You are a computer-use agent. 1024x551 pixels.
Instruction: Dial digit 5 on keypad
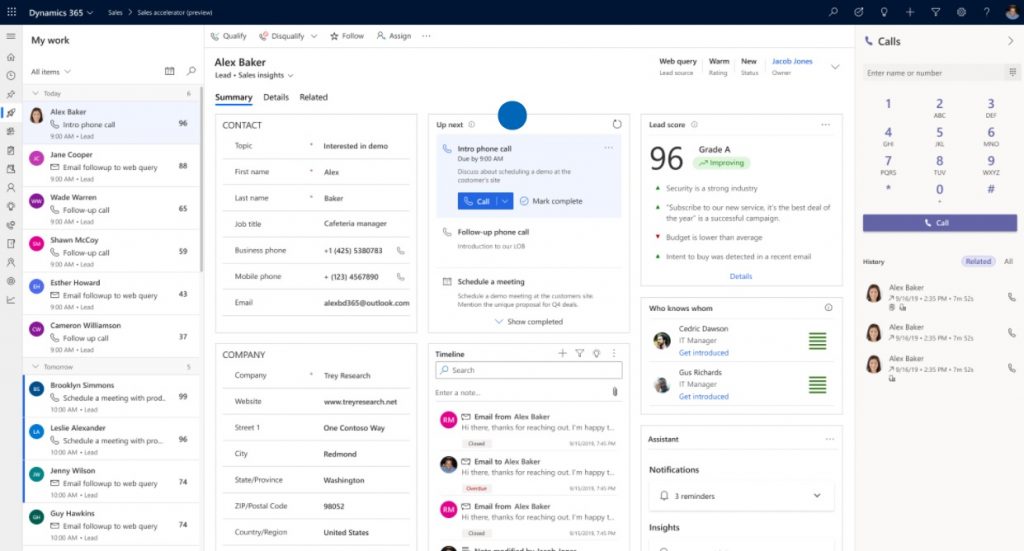[939, 136]
